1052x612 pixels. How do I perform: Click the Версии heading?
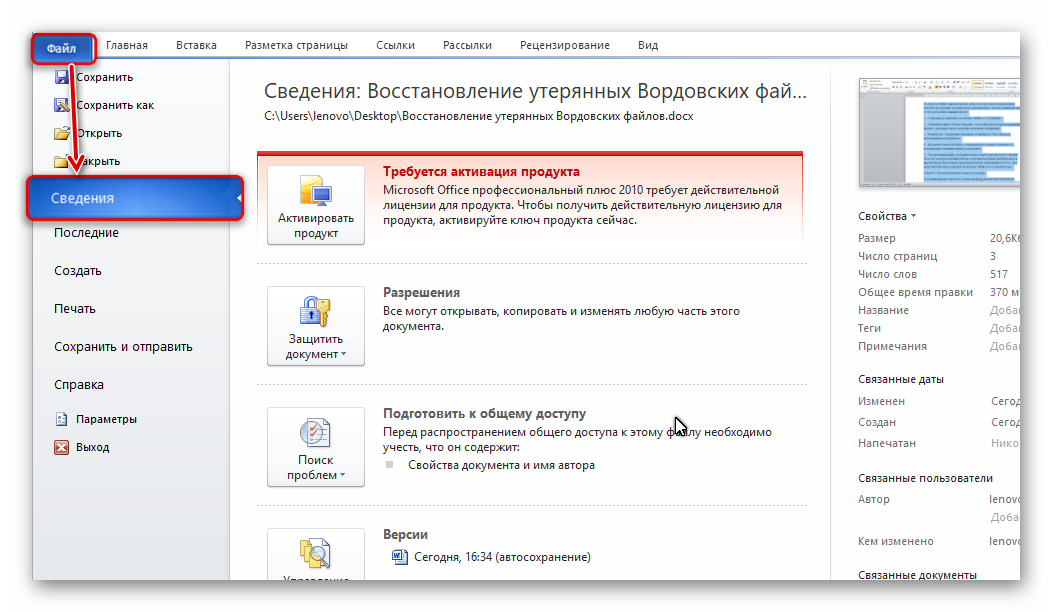(405, 535)
